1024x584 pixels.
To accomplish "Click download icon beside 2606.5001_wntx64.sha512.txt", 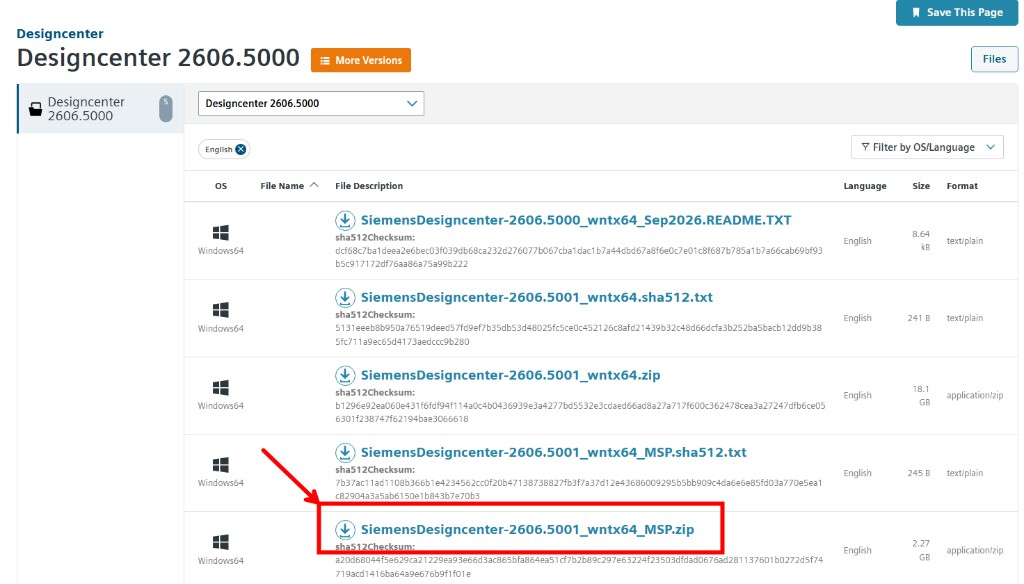I will click(345, 298).
